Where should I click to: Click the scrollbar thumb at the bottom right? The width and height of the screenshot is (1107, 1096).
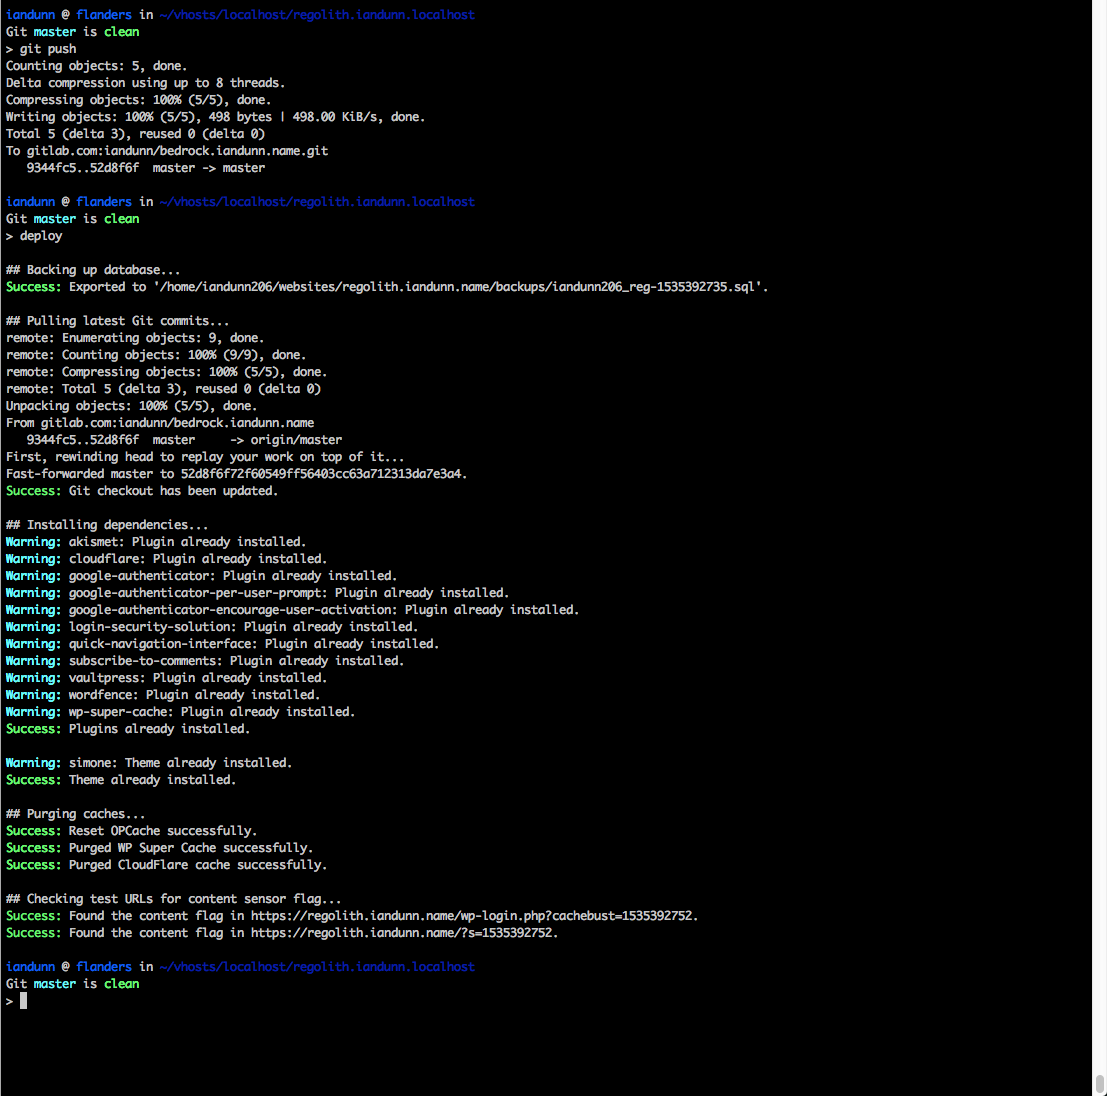tap(1100, 1084)
